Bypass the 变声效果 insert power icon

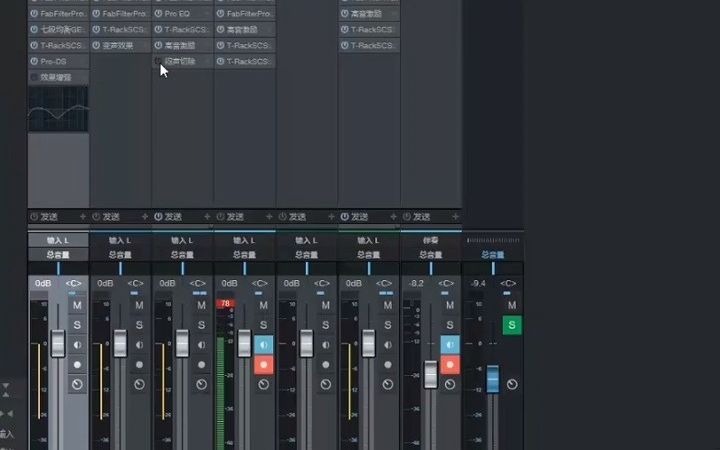coord(96,45)
